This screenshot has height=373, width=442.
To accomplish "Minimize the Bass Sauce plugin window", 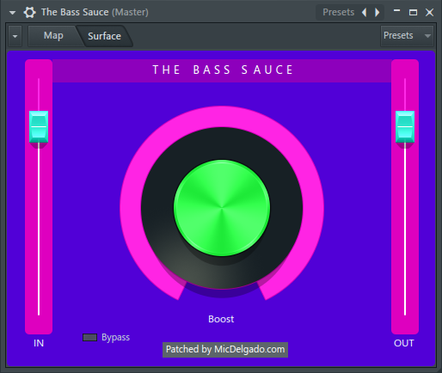I will tap(397, 12).
